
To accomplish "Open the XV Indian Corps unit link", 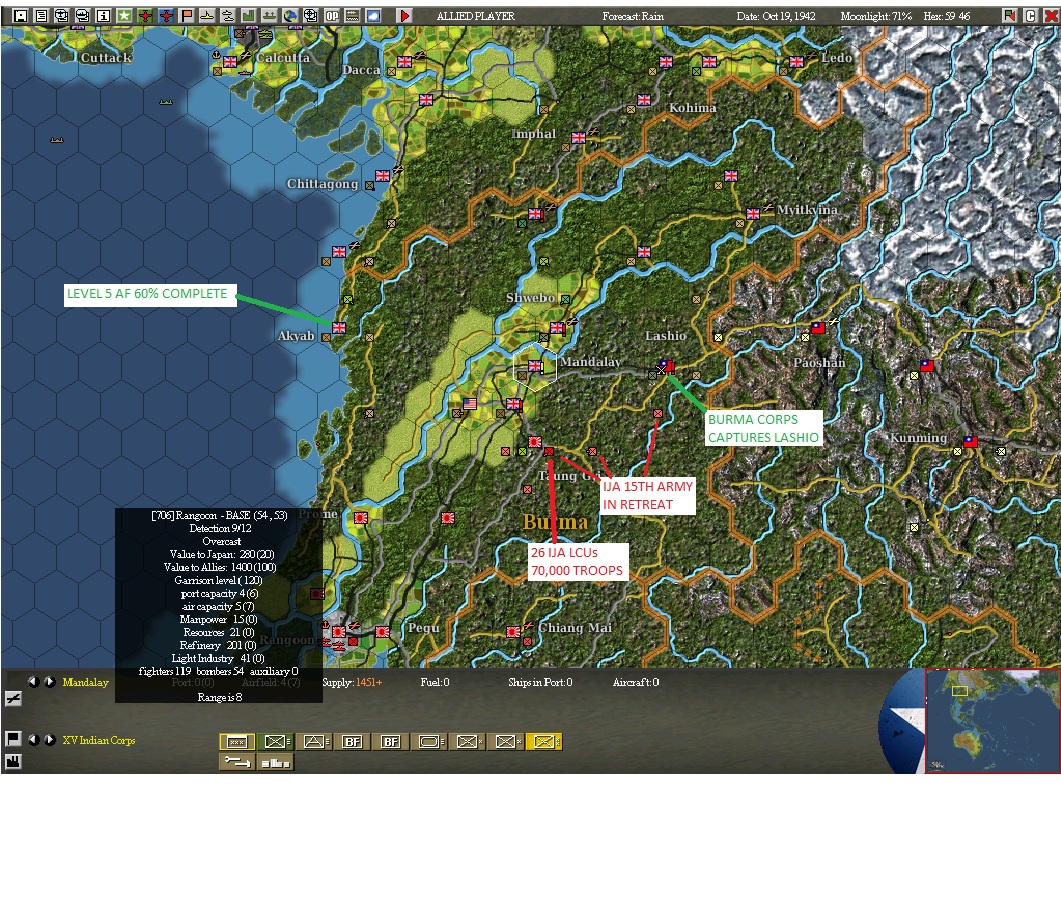I will [x=99, y=740].
